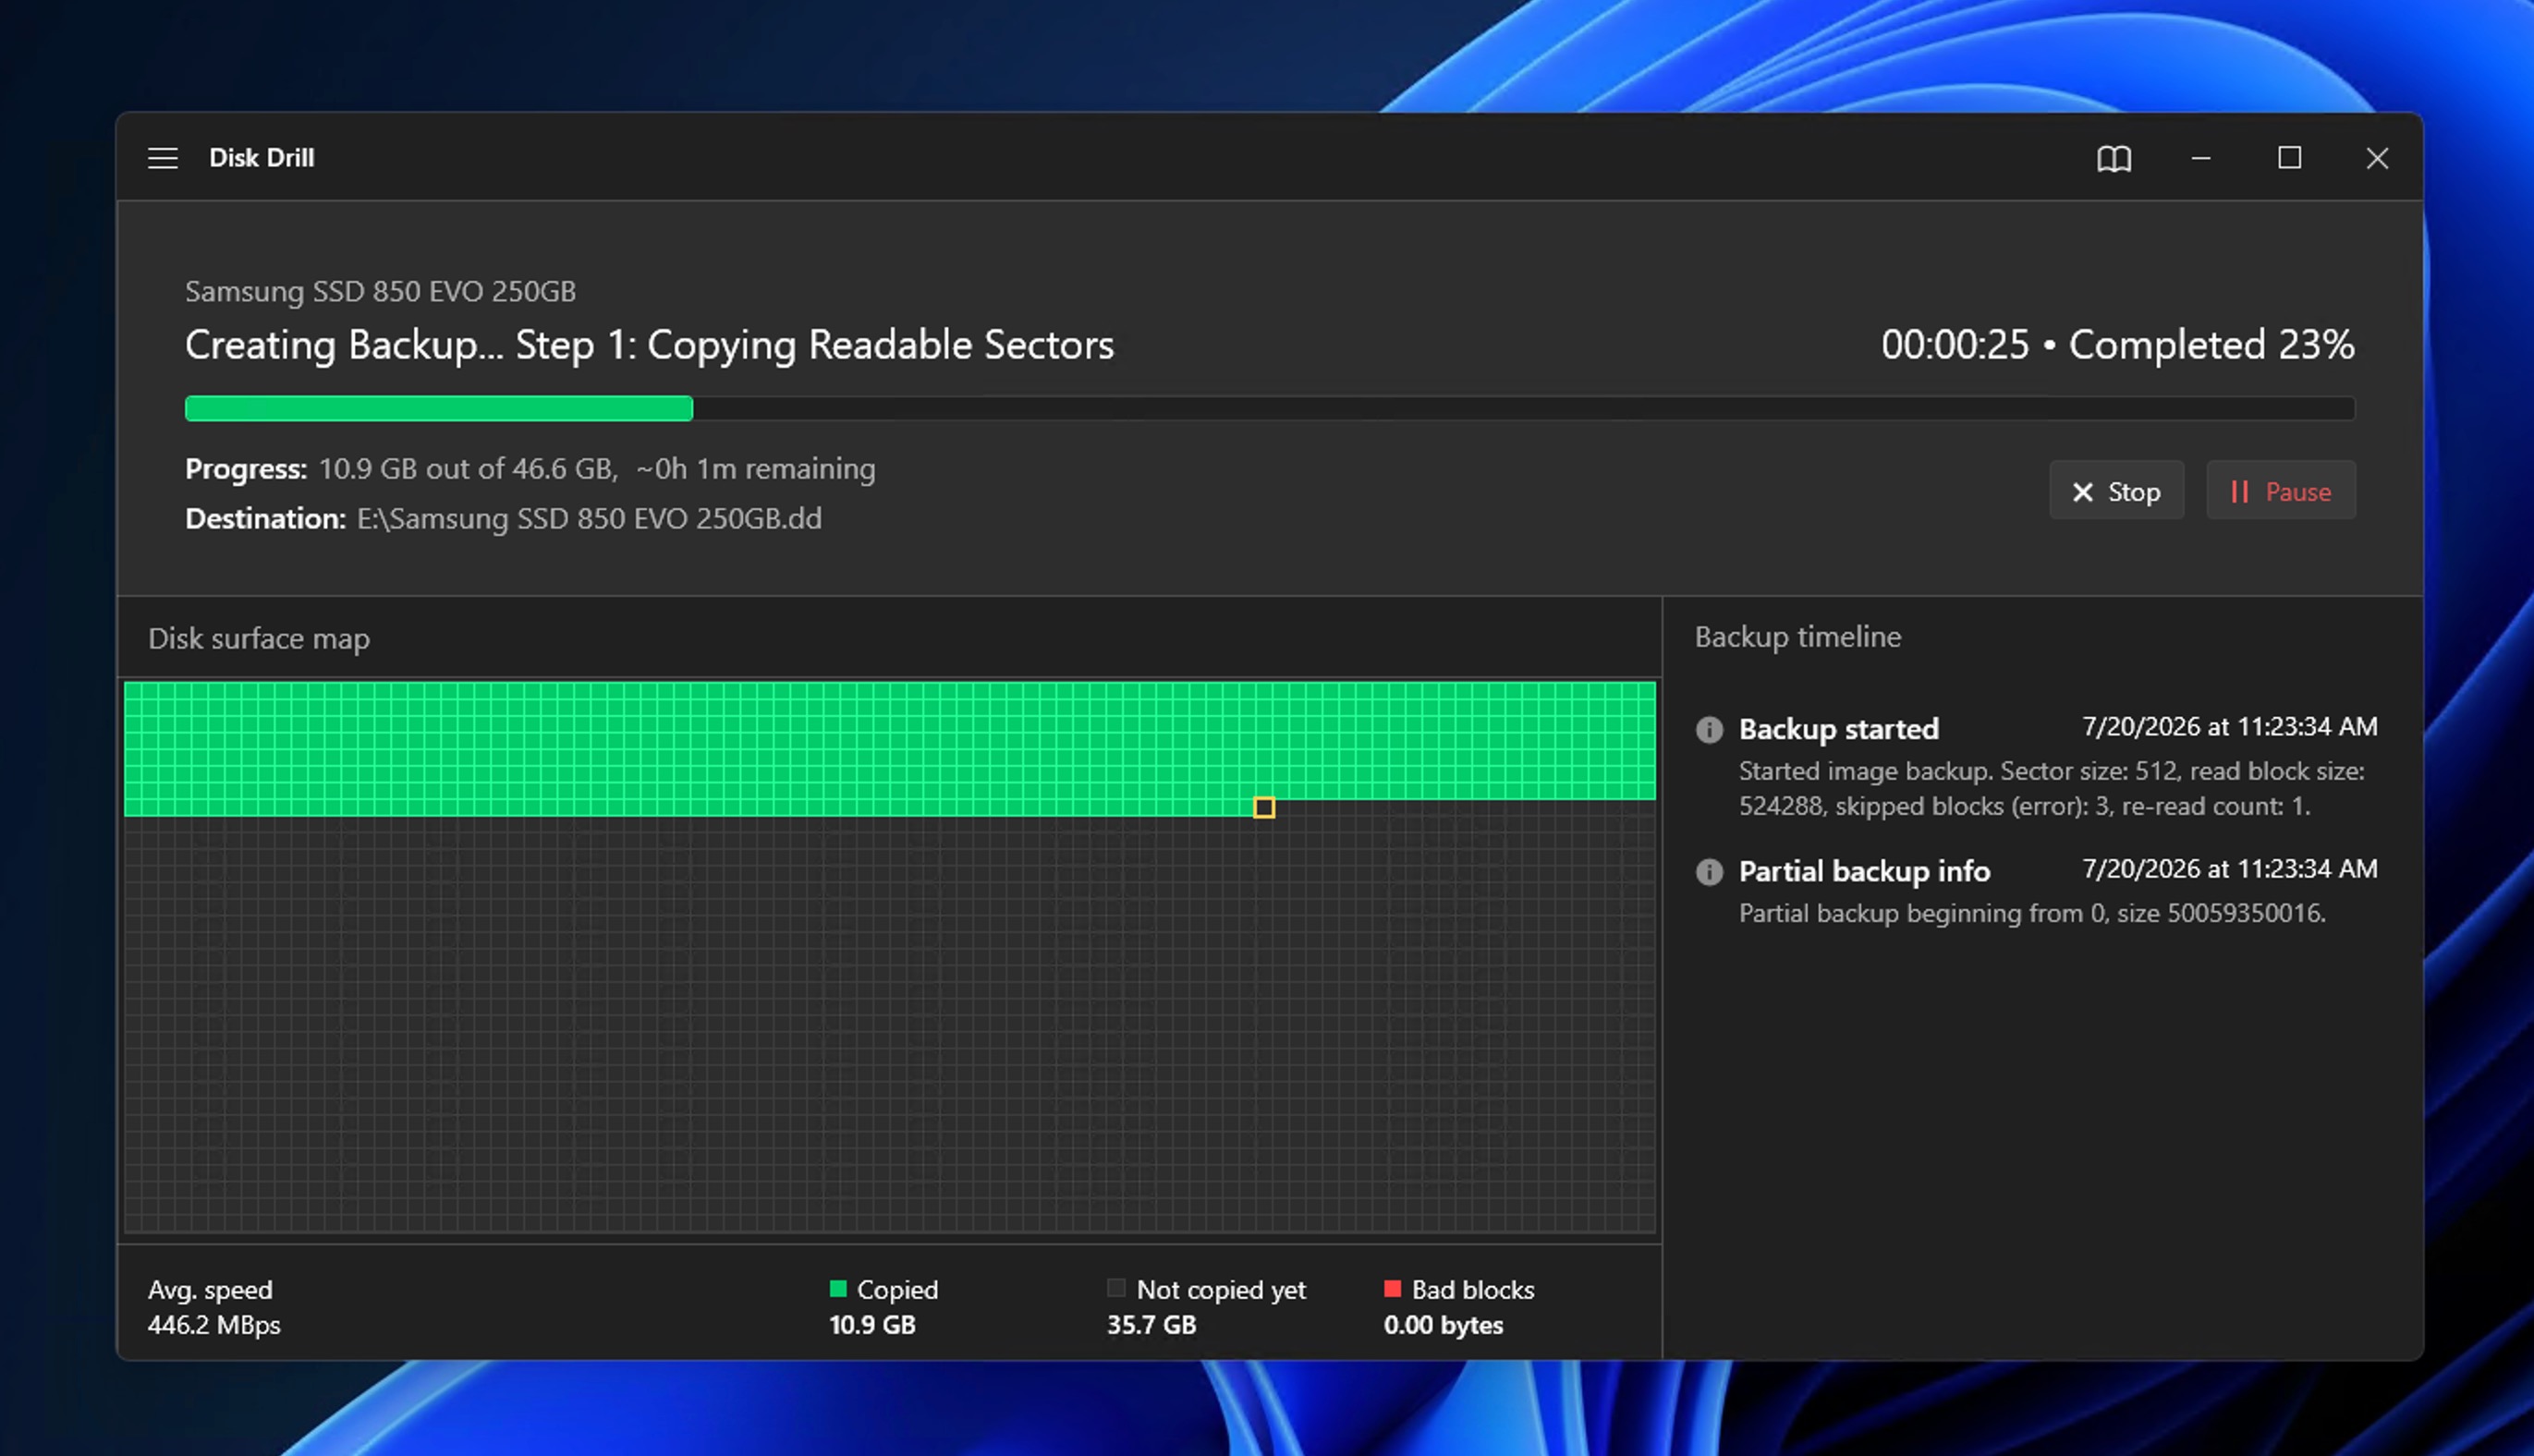Open the help book icon in title bar

click(x=2113, y=158)
